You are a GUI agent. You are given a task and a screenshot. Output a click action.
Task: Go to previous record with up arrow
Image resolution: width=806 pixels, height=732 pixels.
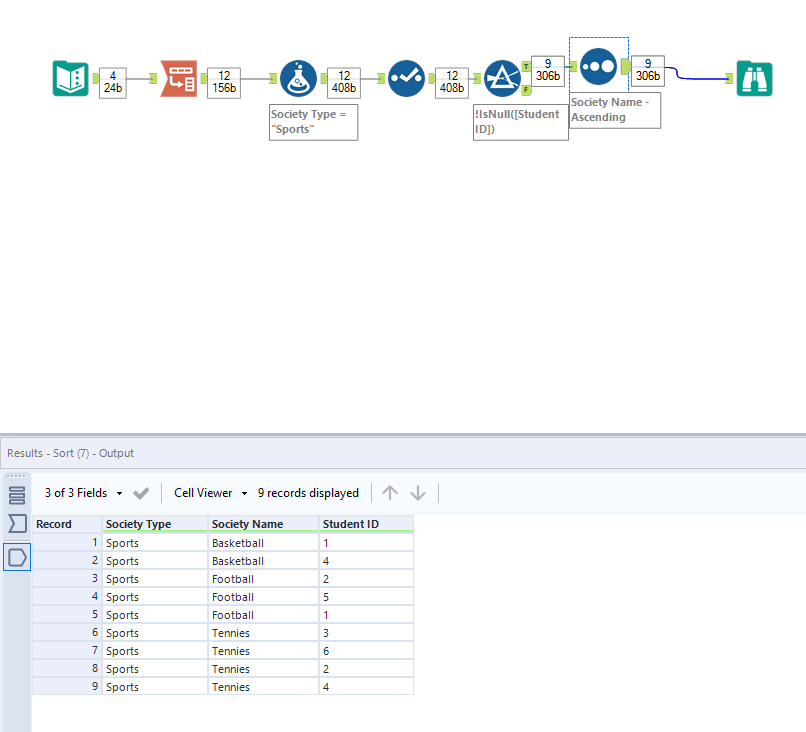[390, 493]
